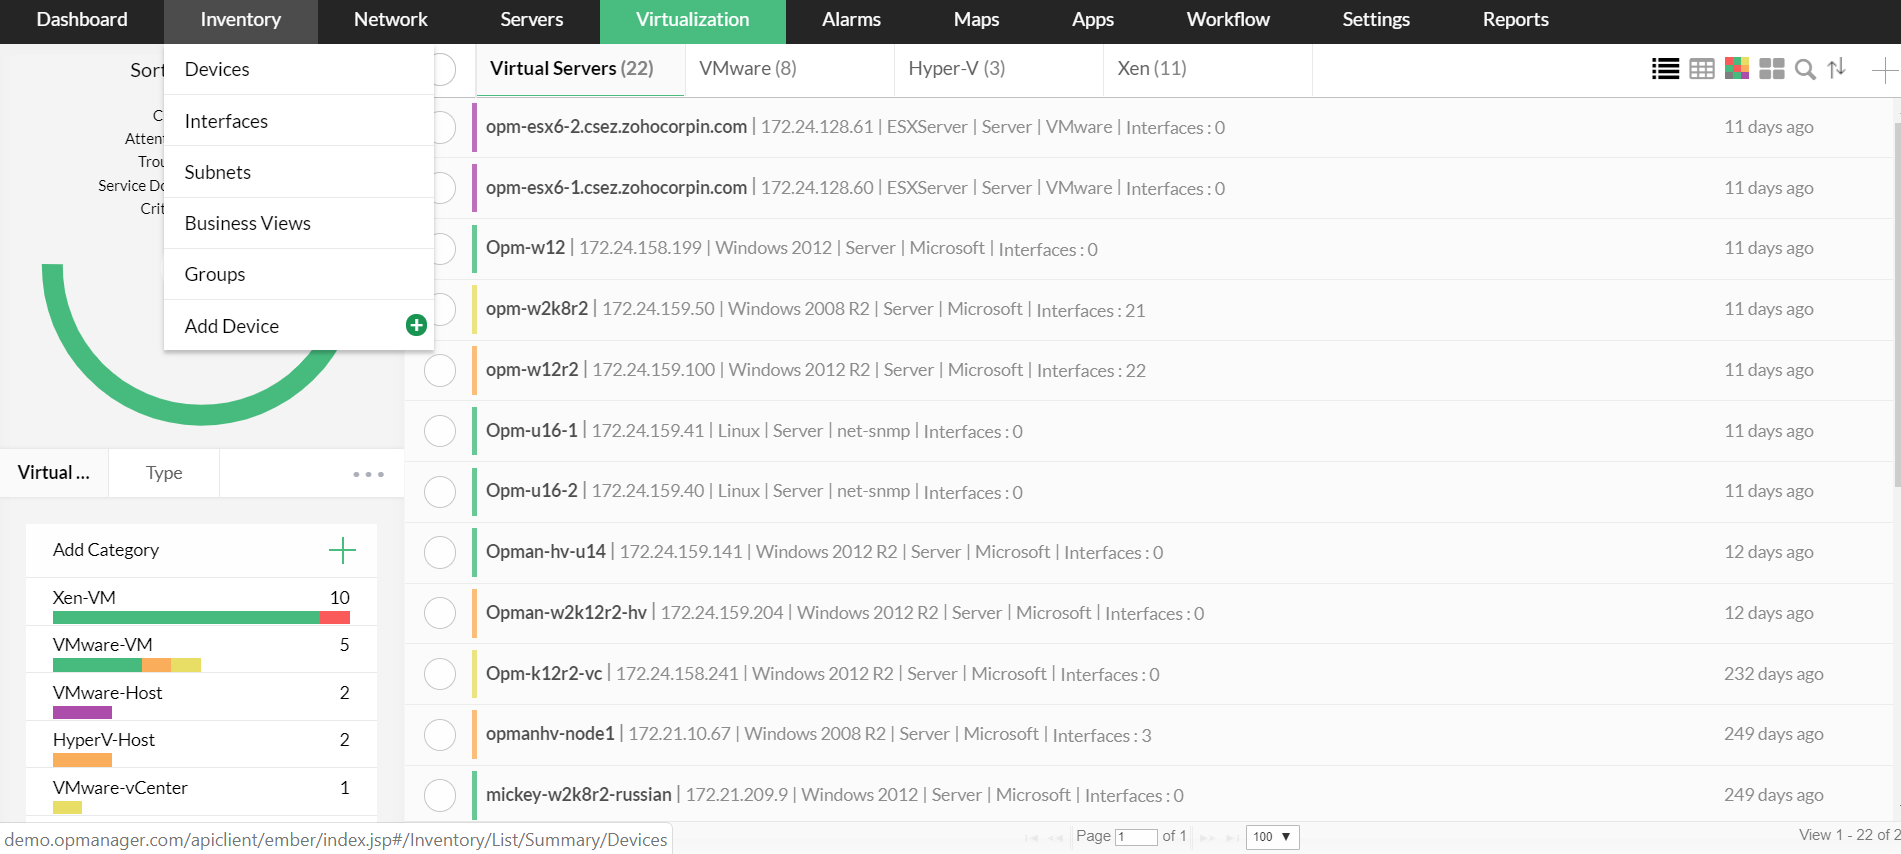1901x854 pixels.
Task: Open the Workflow menu
Action: [x=1228, y=20]
